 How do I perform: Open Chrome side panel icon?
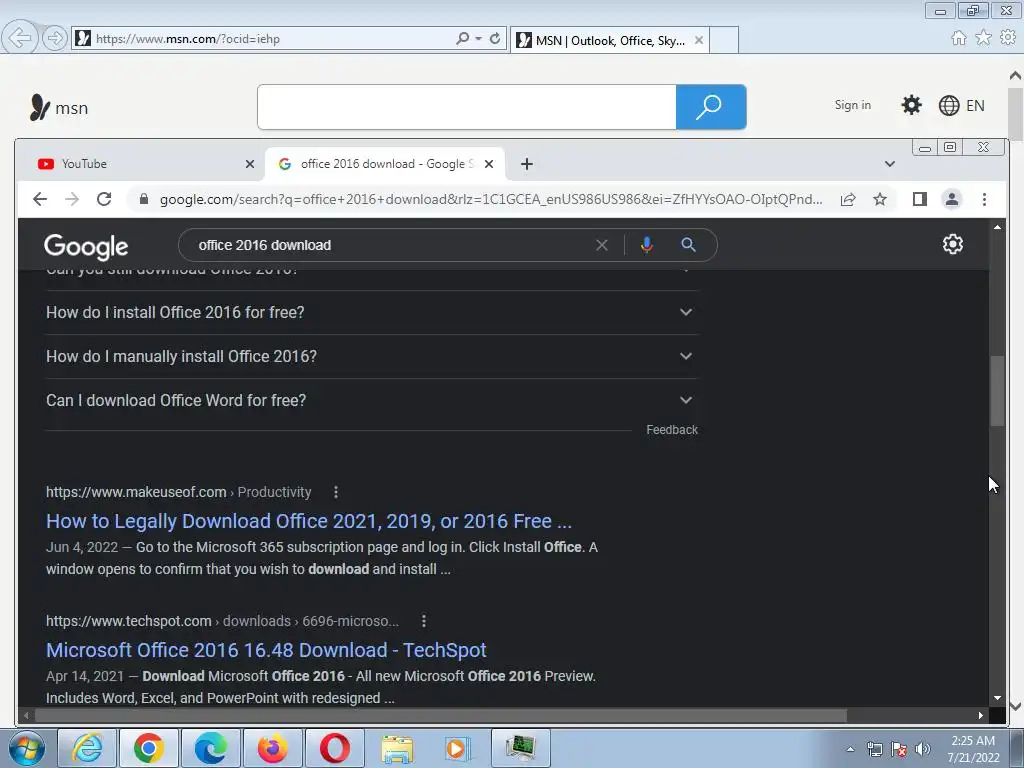(920, 199)
